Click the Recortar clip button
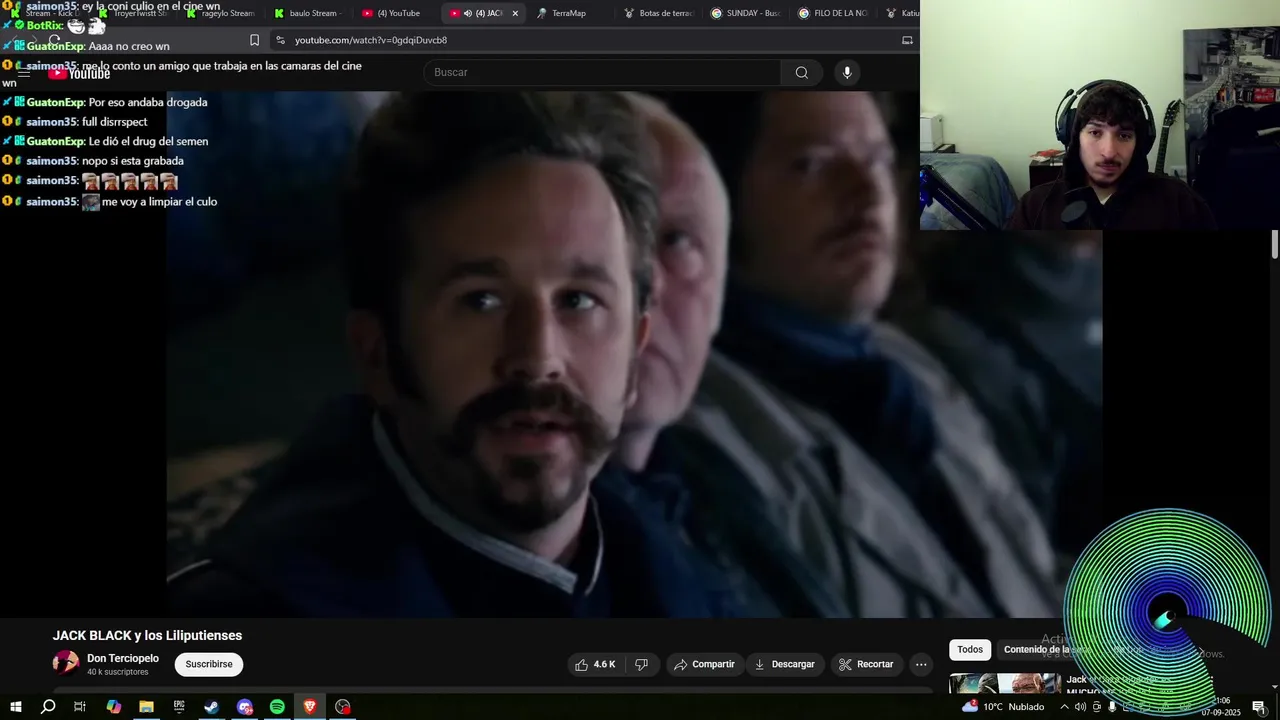 [x=866, y=664]
